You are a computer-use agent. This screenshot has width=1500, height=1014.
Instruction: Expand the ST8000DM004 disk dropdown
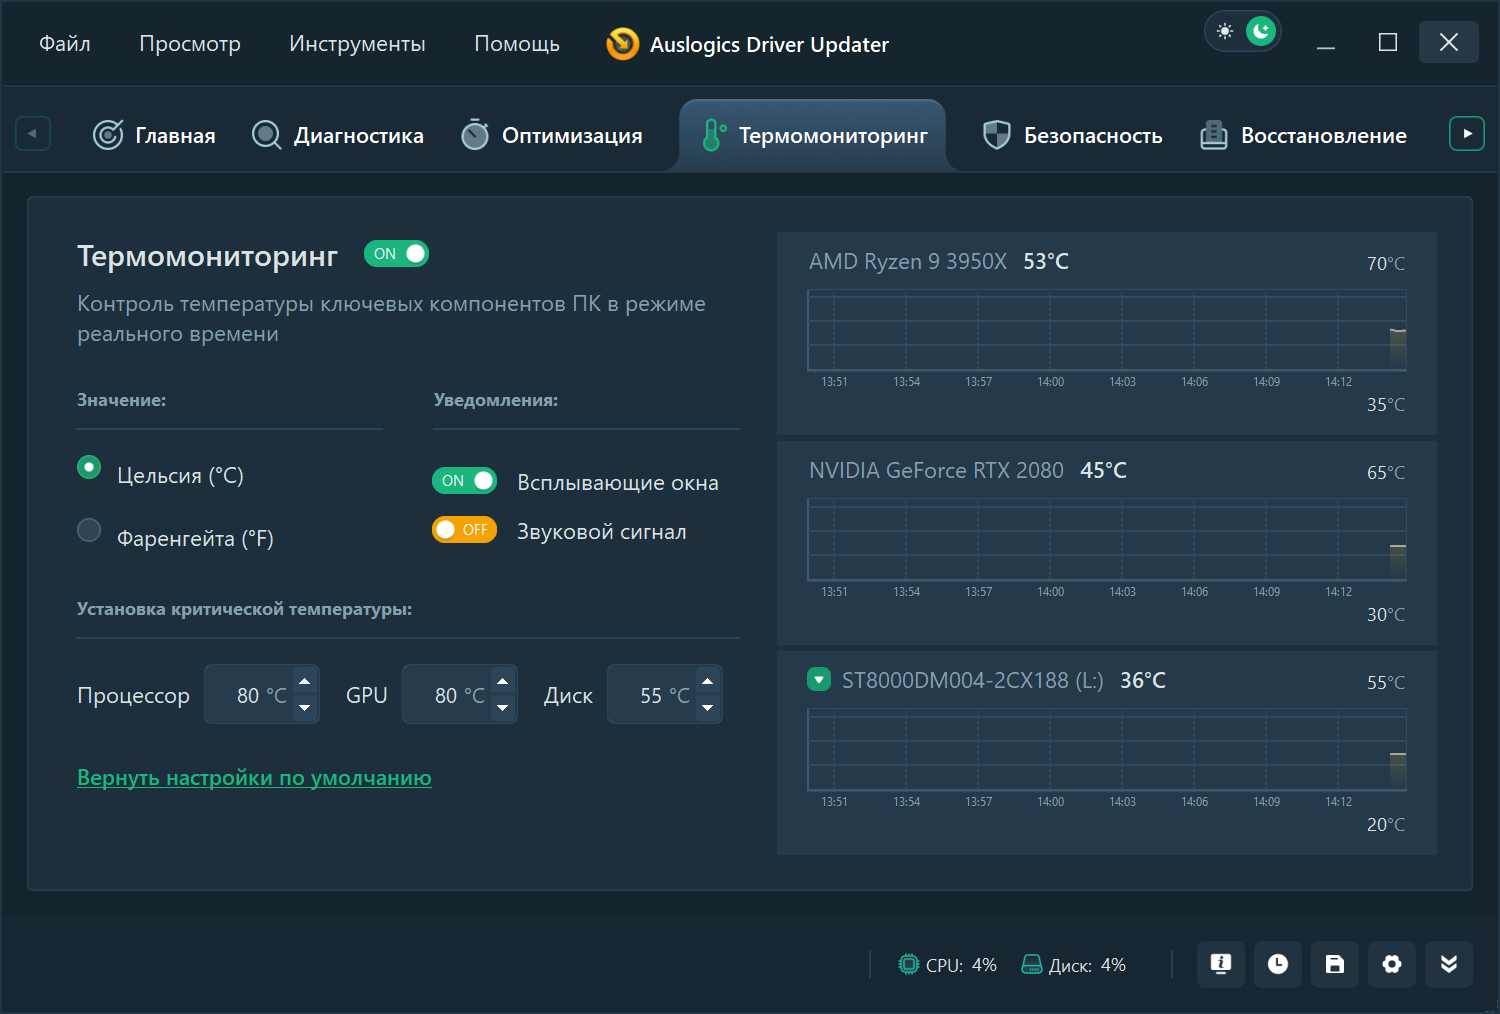click(x=819, y=680)
